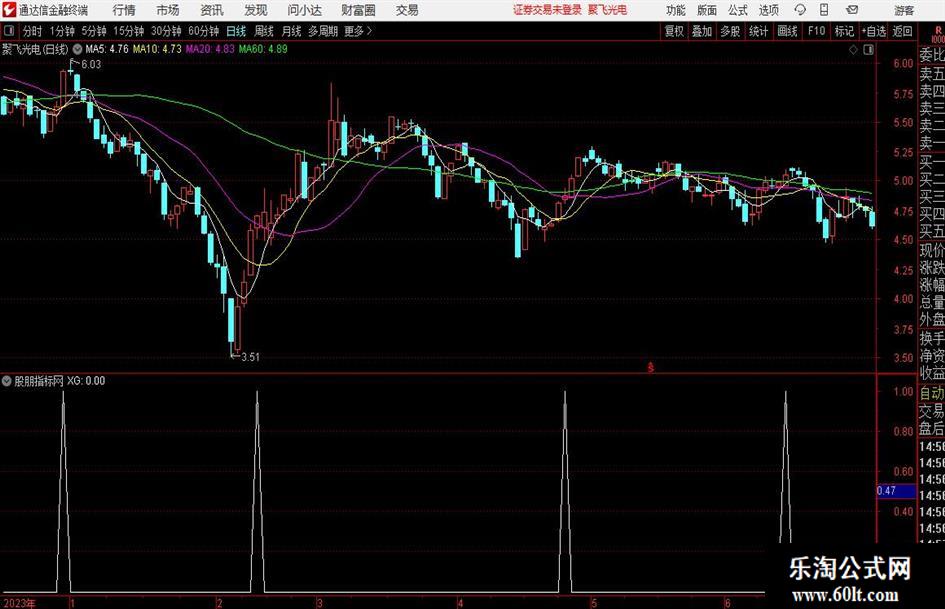Select the 日线 daily period tab
The width and height of the screenshot is (945, 609).
[236, 31]
